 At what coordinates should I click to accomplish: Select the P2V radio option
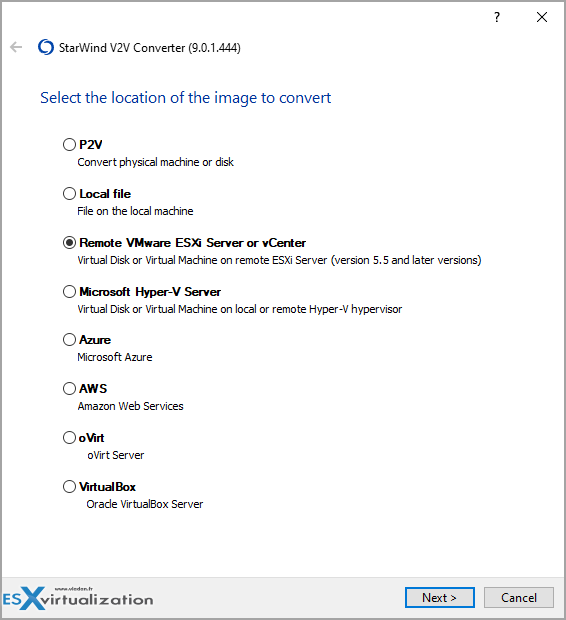(69, 144)
